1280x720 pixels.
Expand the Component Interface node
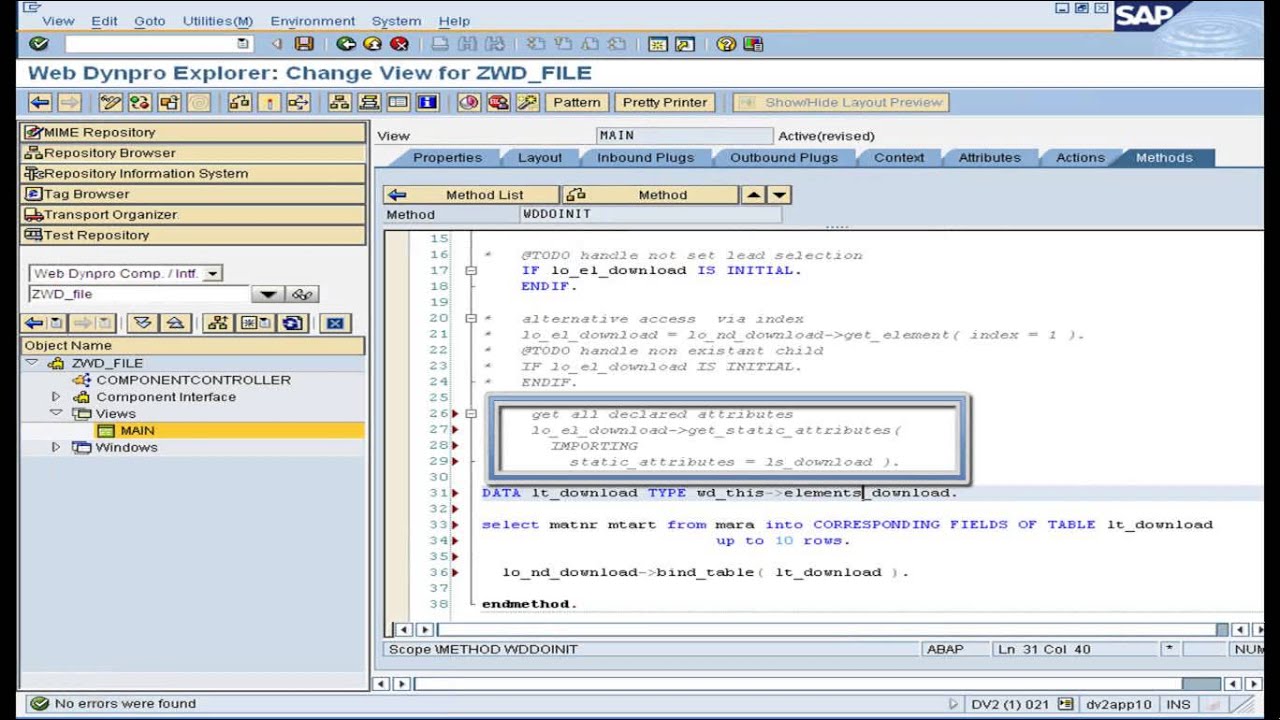[56, 397]
